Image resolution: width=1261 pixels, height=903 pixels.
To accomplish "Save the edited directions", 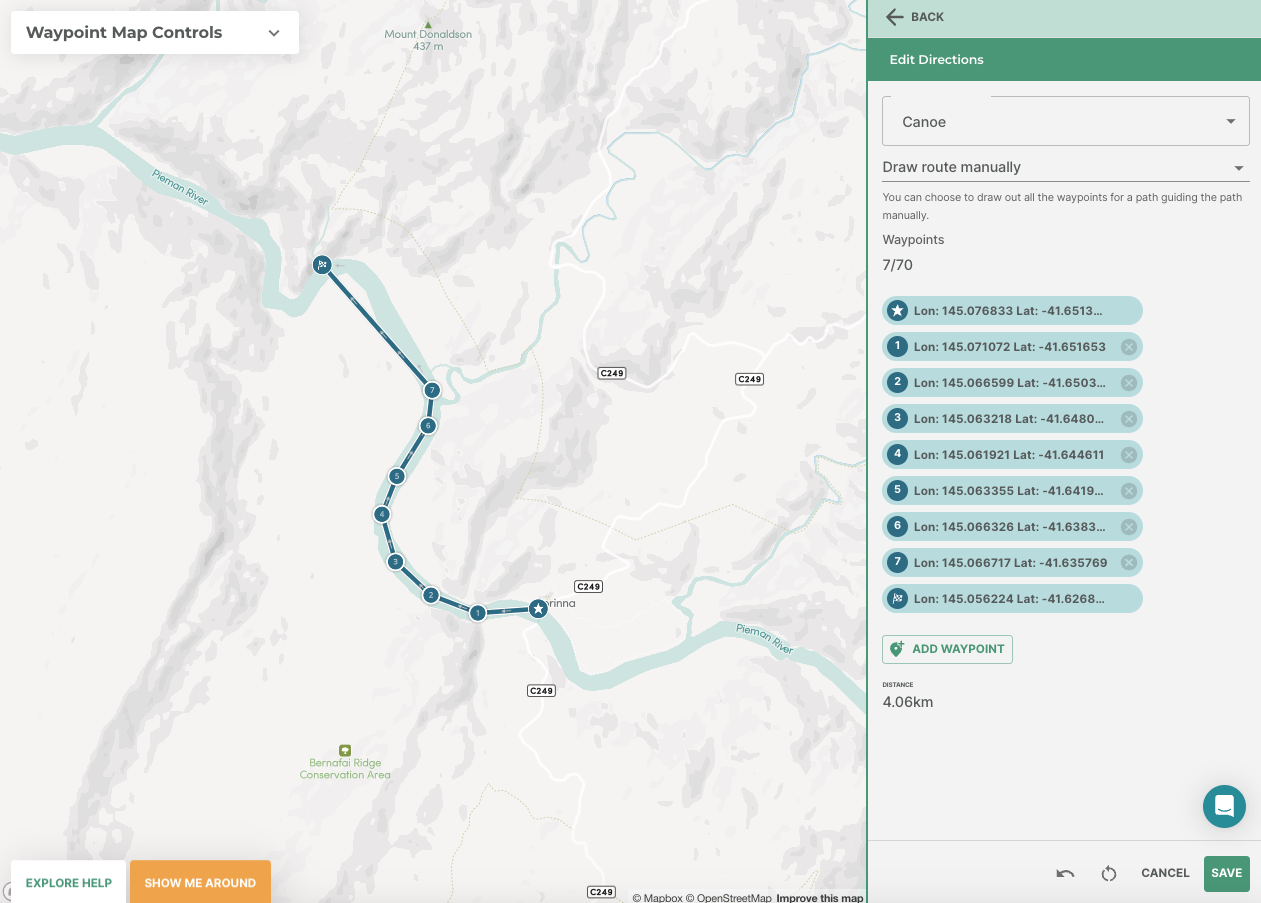I will [1226, 873].
